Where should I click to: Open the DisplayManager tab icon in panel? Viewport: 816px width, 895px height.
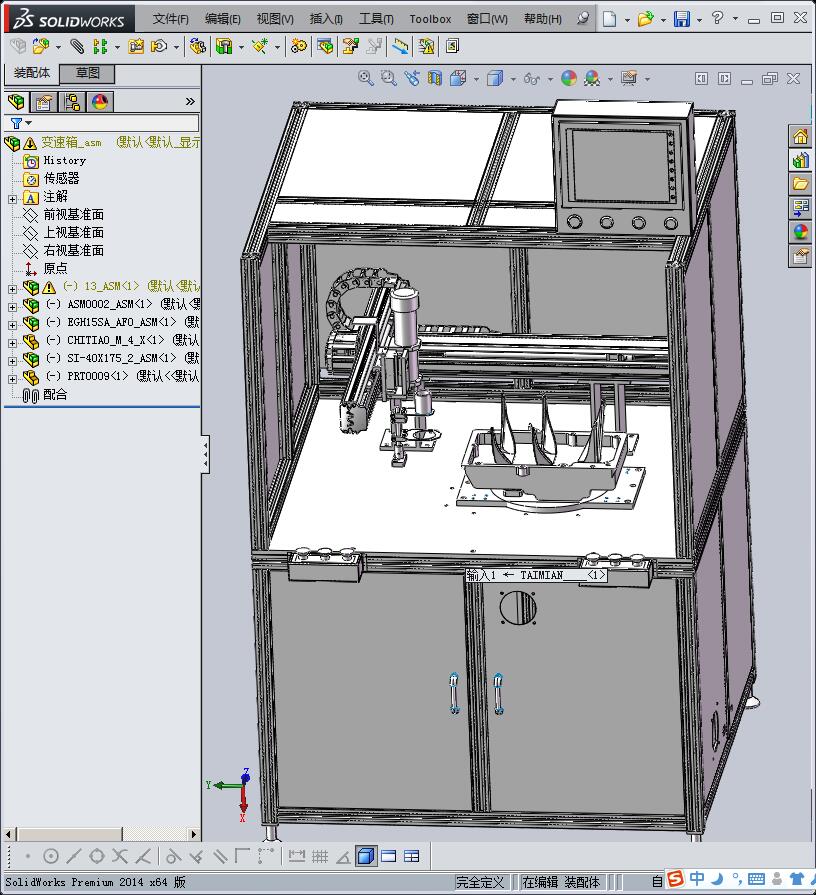100,101
